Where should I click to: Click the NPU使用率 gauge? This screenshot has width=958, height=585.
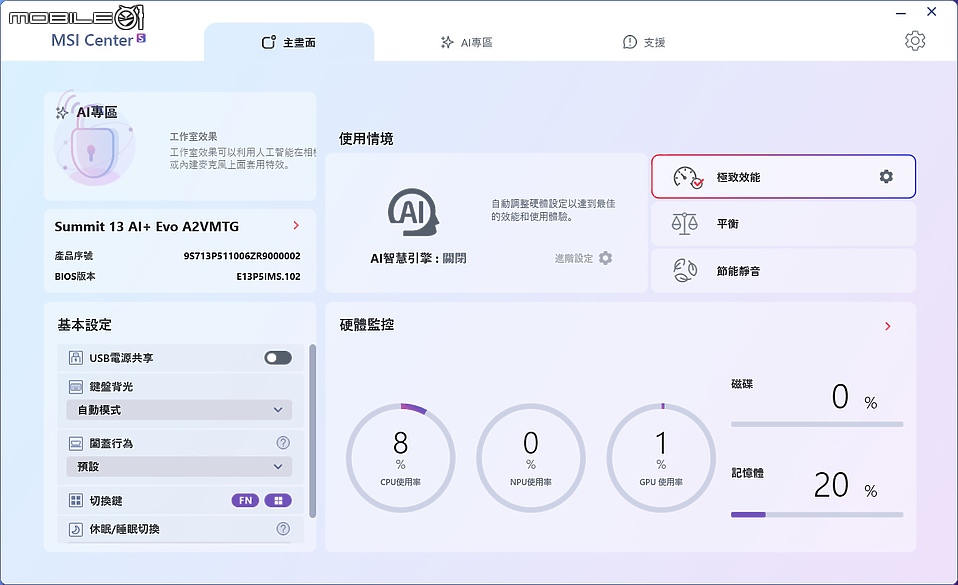click(x=531, y=458)
